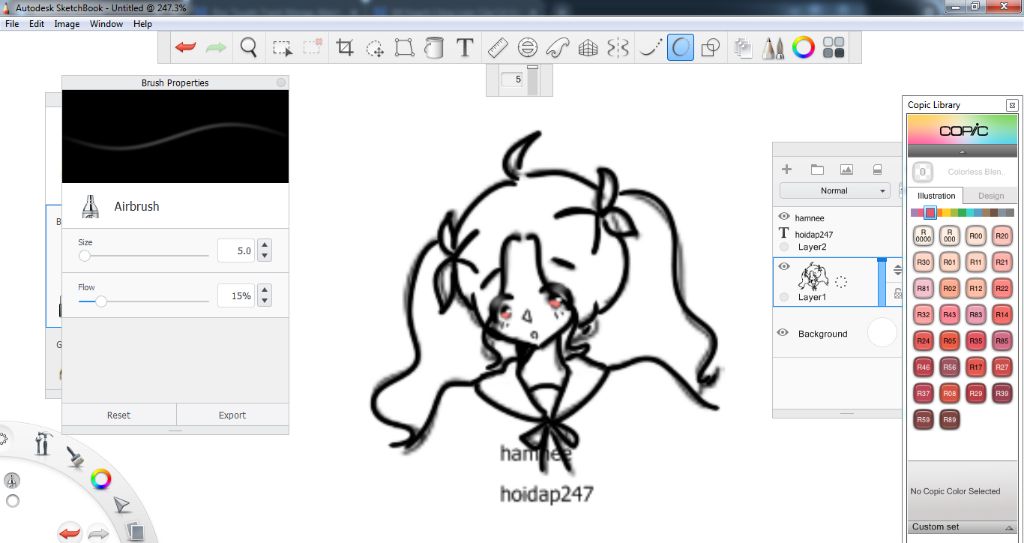Toggle the highlighted Predictive Stroke tool
The width and height of the screenshot is (1024, 543).
(x=680, y=48)
